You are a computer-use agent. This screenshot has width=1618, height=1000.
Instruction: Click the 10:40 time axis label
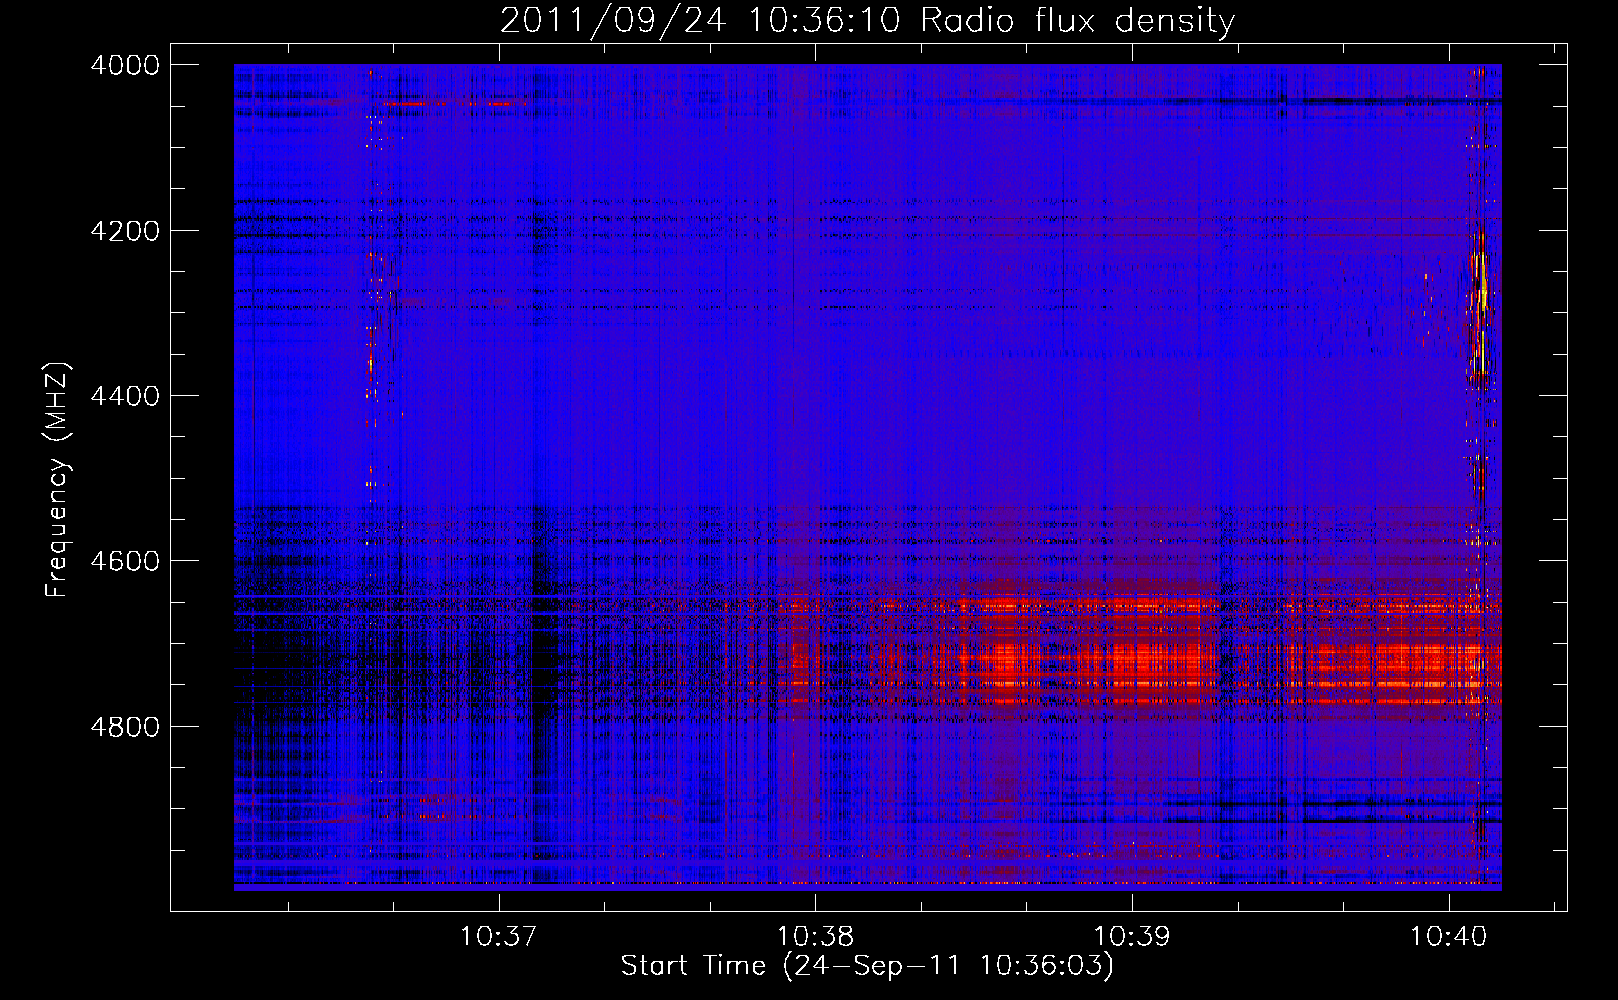pyautogui.click(x=1449, y=936)
